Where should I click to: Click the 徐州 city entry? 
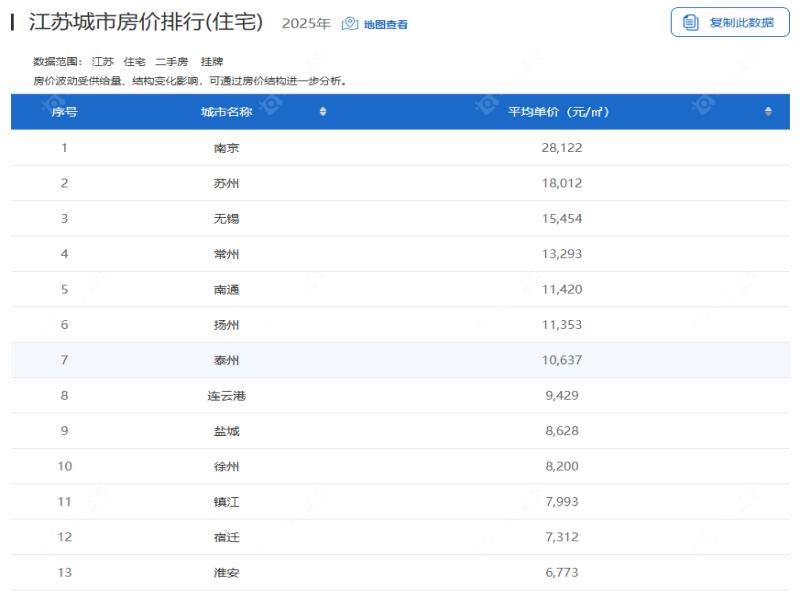[226, 467]
